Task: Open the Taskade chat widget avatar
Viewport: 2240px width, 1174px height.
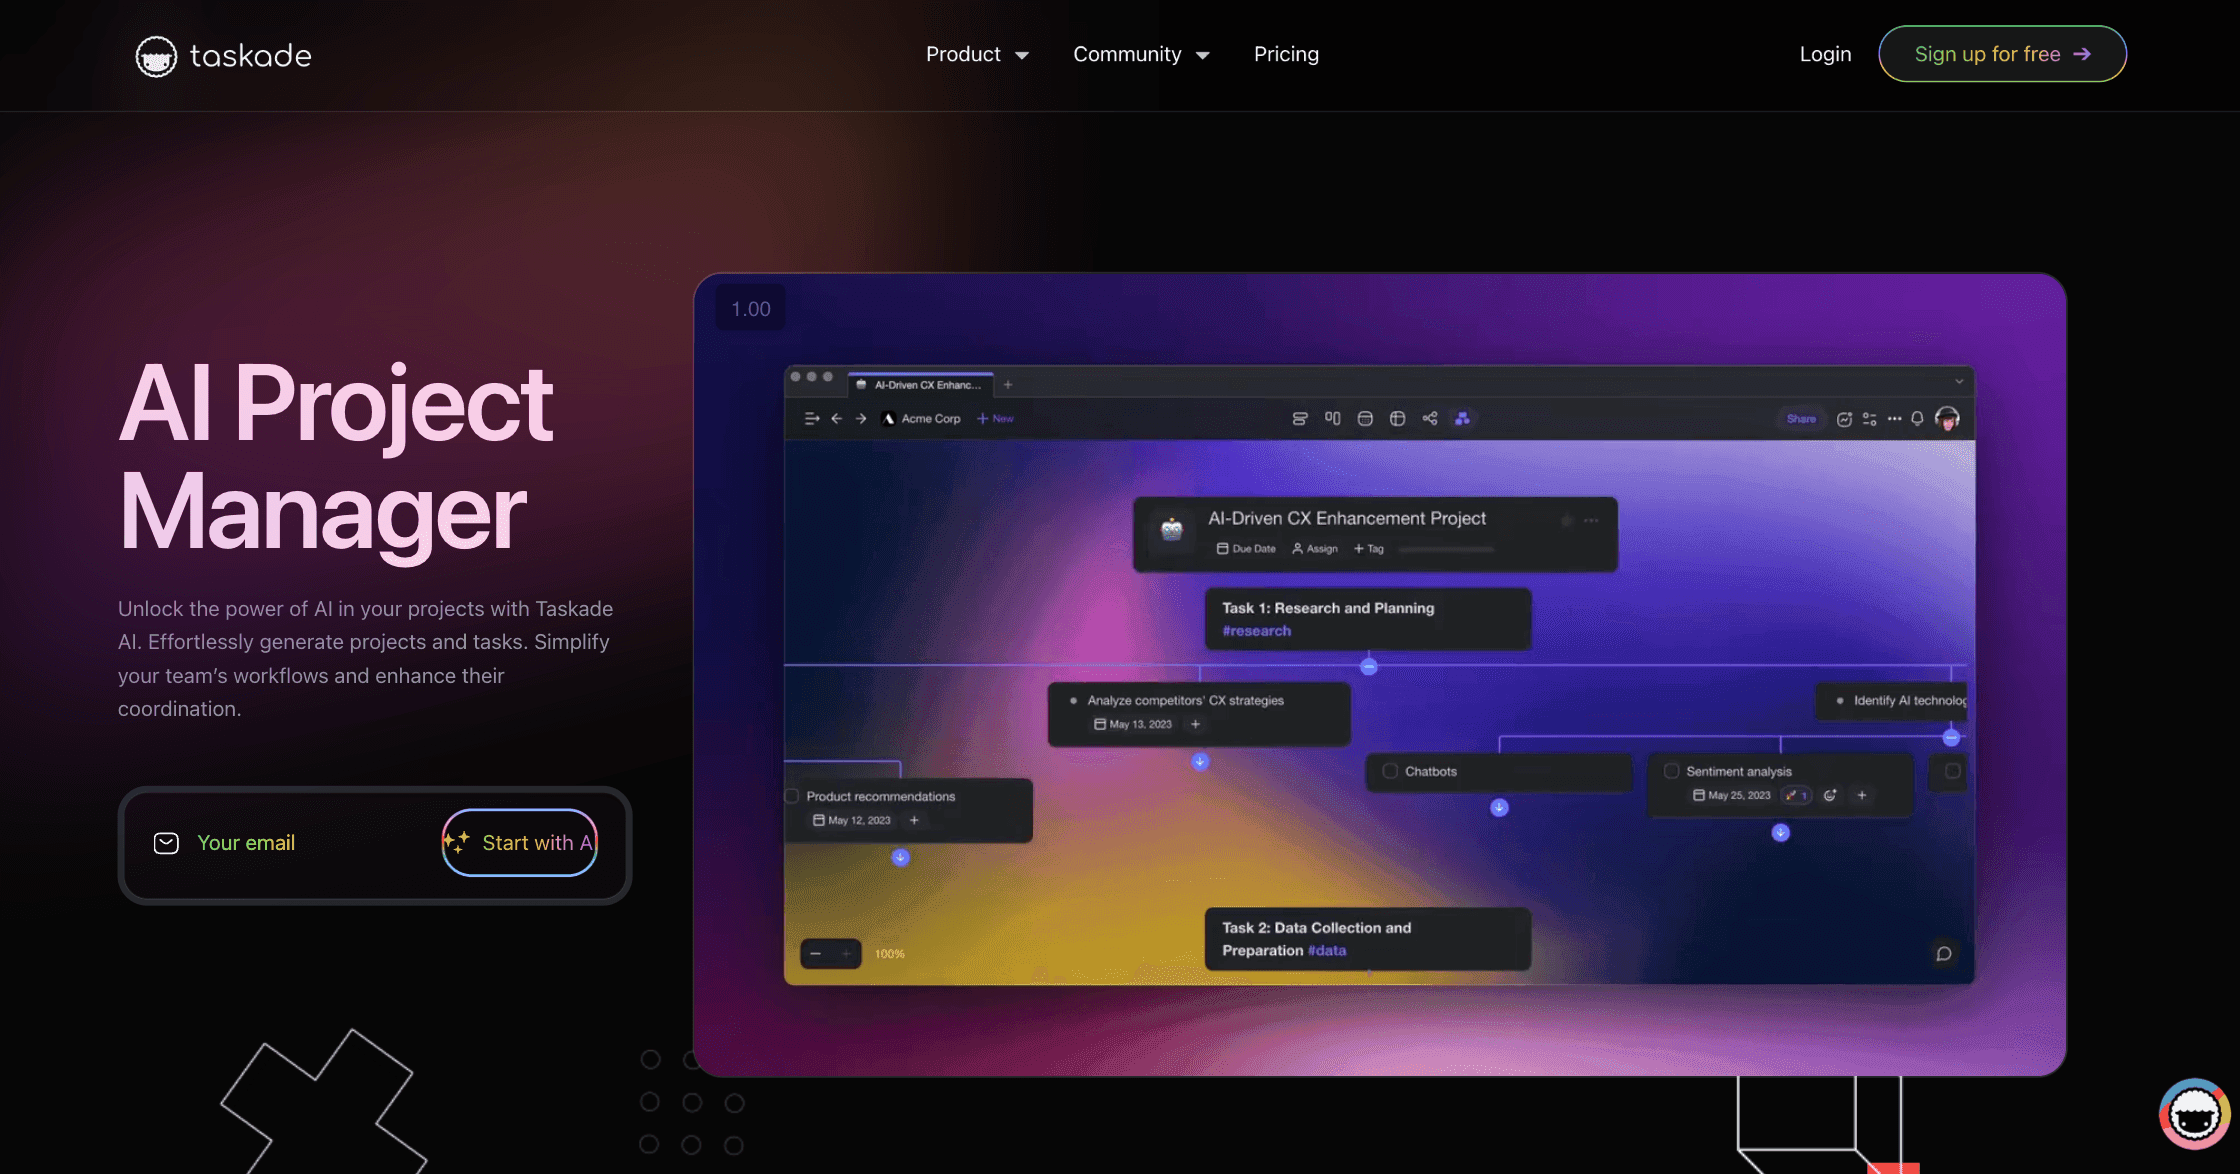Action: [2194, 1114]
